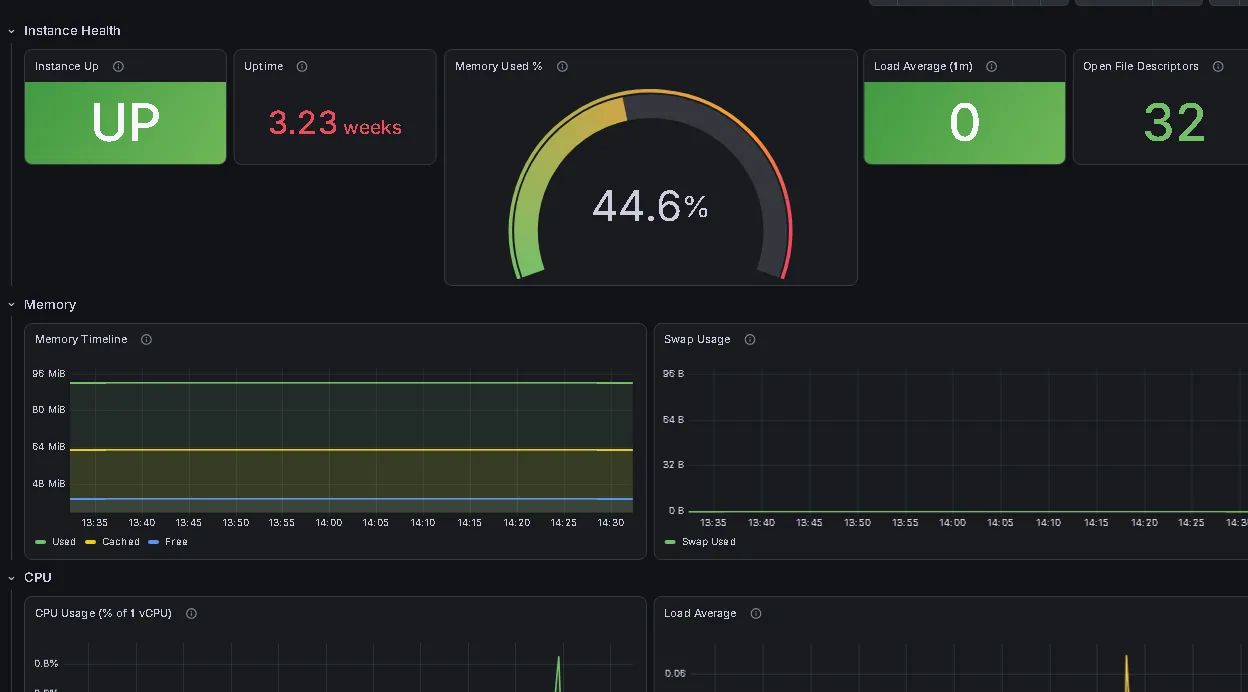Click yellow Cached legend color swatch
Viewport: 1248px width, 692px height.
click(91, 542)
